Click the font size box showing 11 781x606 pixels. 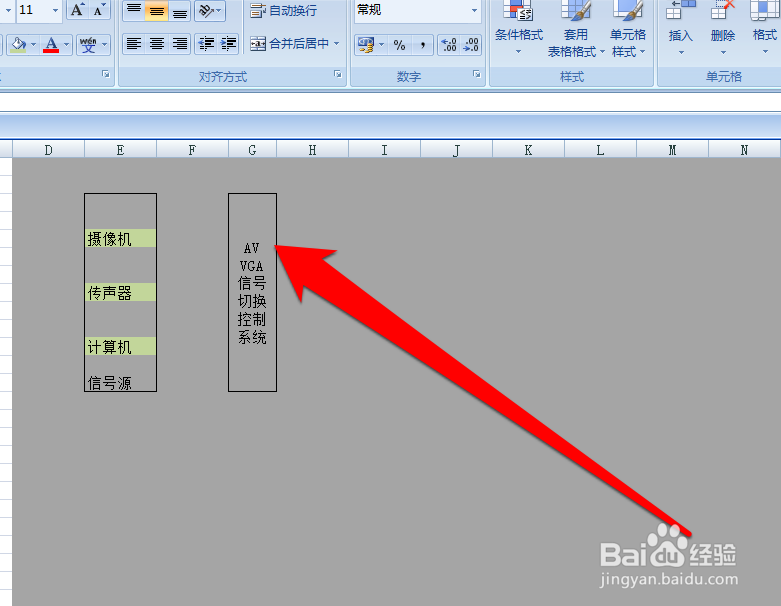point(33,10)
